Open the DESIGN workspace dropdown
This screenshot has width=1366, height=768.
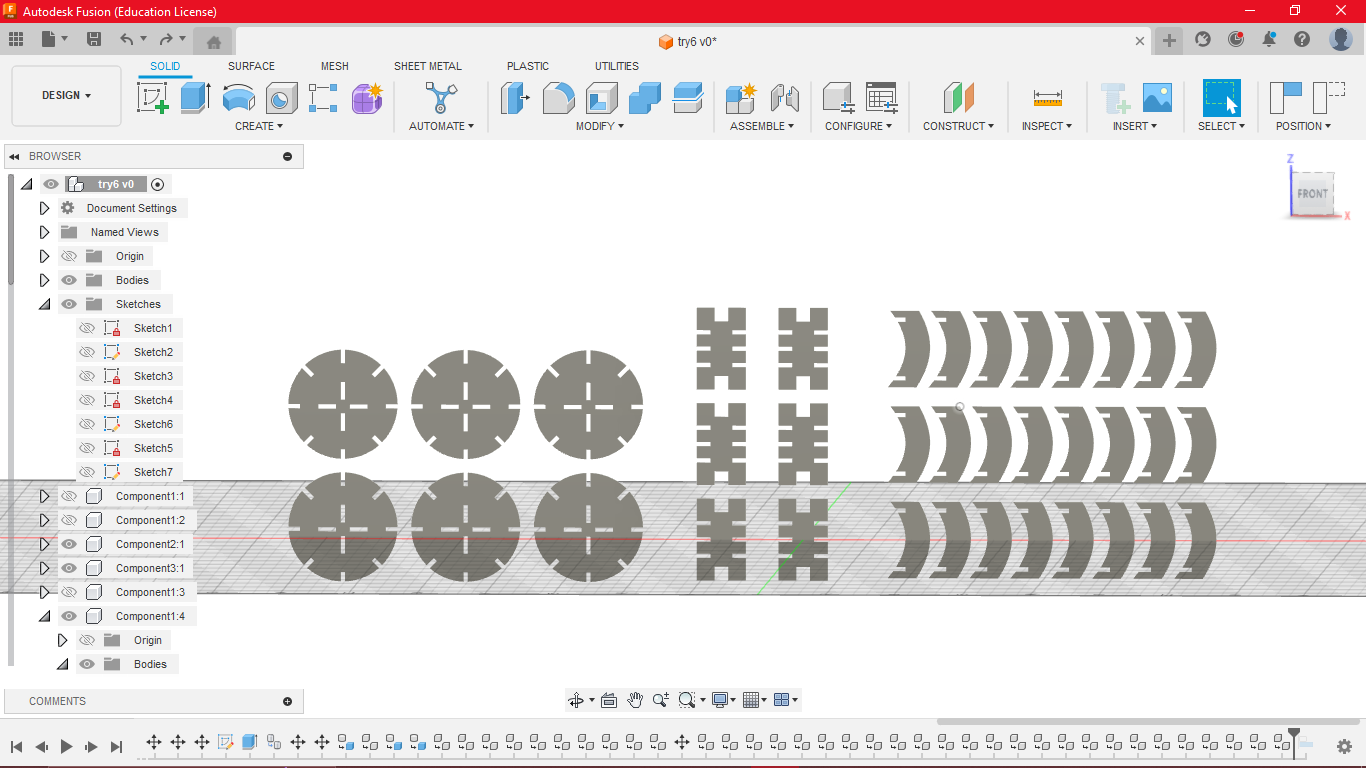[x=66, y=96]
